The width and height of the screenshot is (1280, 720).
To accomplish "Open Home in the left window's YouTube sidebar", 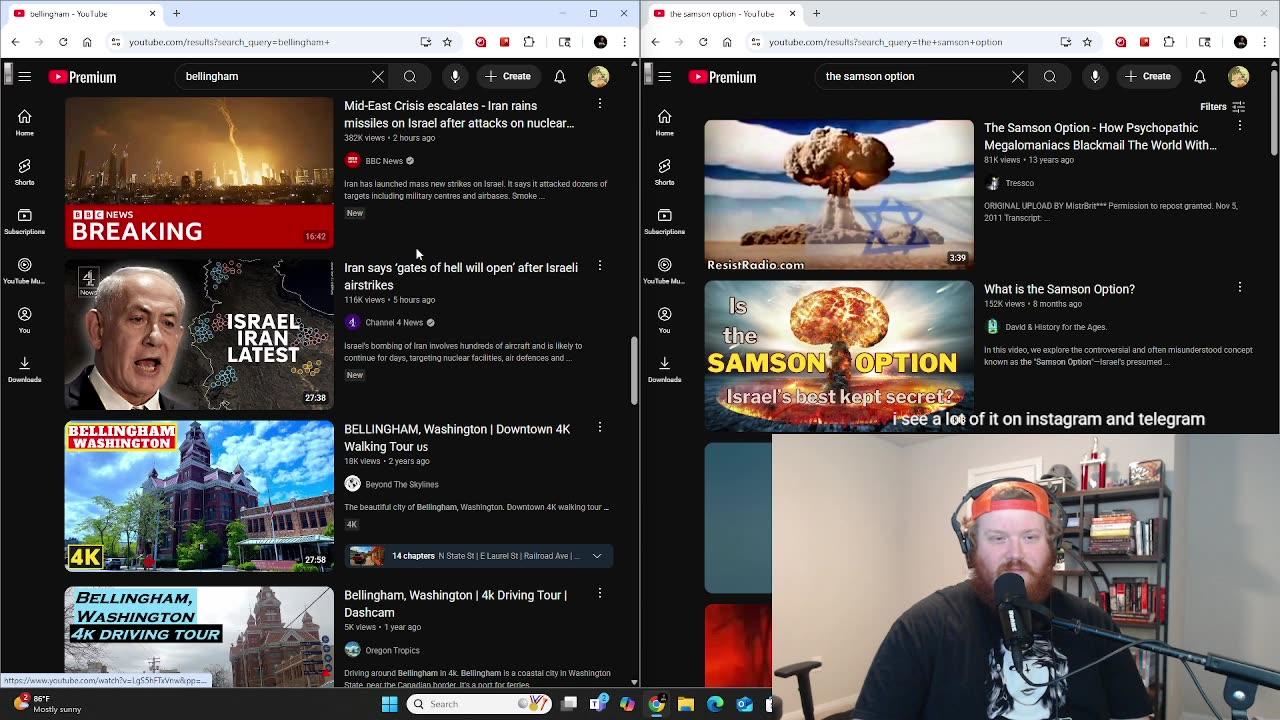I will (24, 122).
